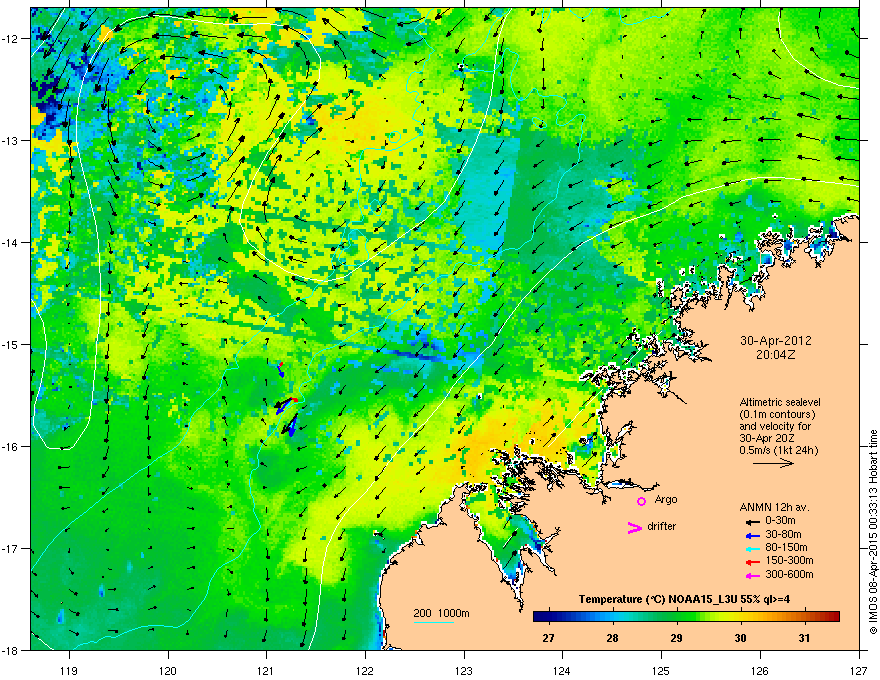Click the longitude axis label 127

tap(859, 670)
